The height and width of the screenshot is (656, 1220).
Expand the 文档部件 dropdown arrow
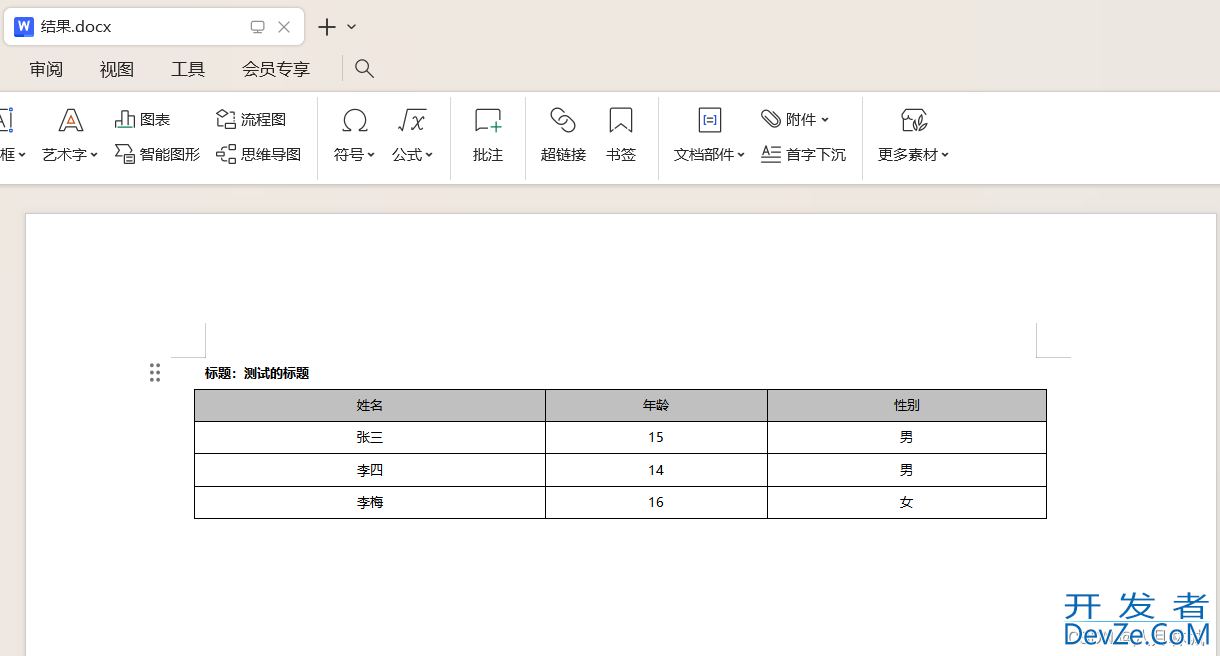(741, 155)
